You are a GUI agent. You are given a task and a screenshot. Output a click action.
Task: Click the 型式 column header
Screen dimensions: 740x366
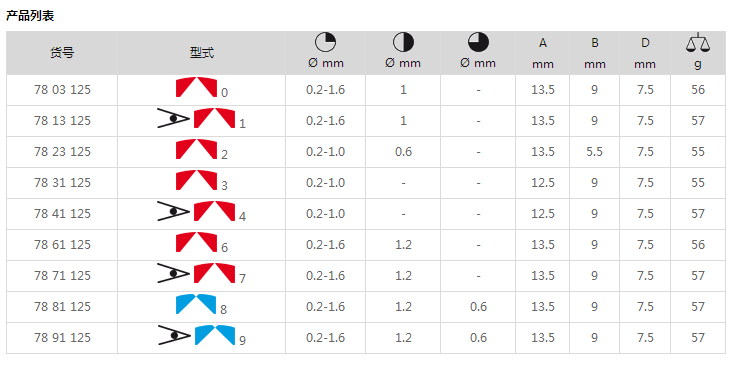tap(202, 53)
